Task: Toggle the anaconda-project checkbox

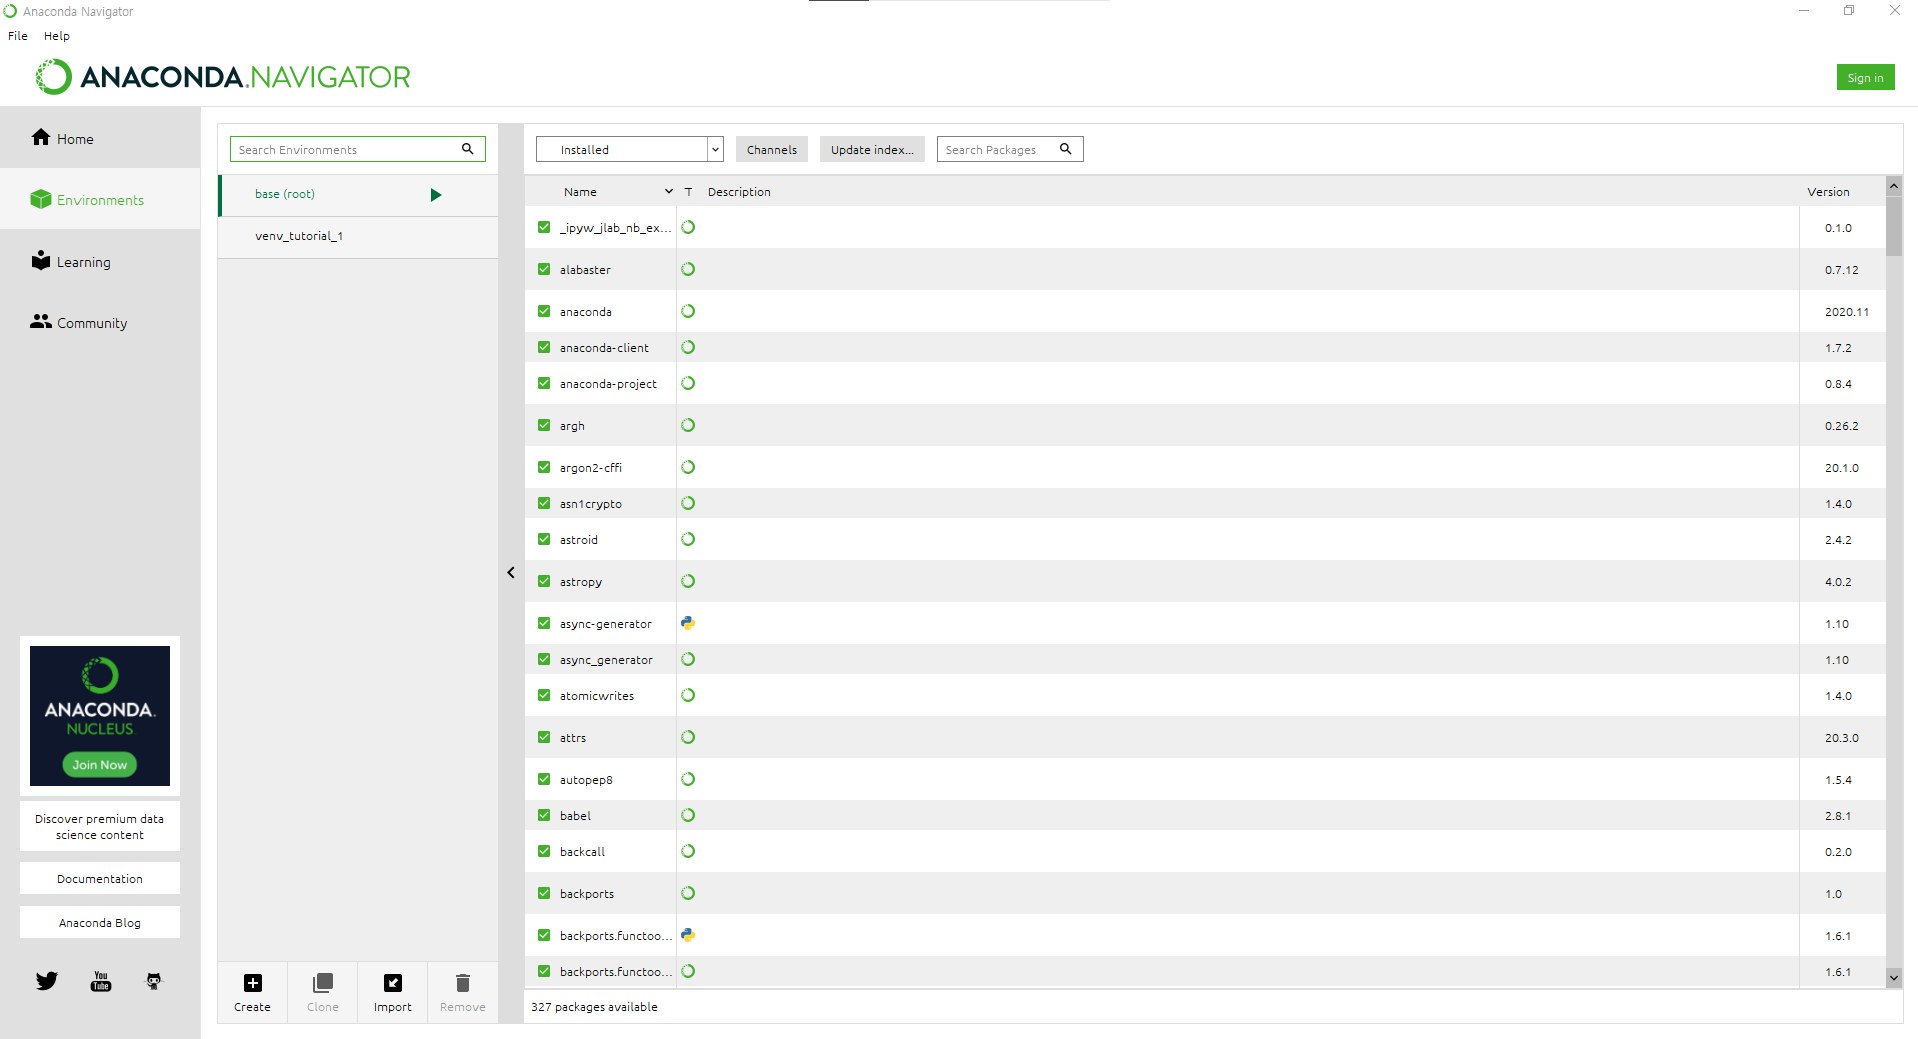Action: point(544,383)
